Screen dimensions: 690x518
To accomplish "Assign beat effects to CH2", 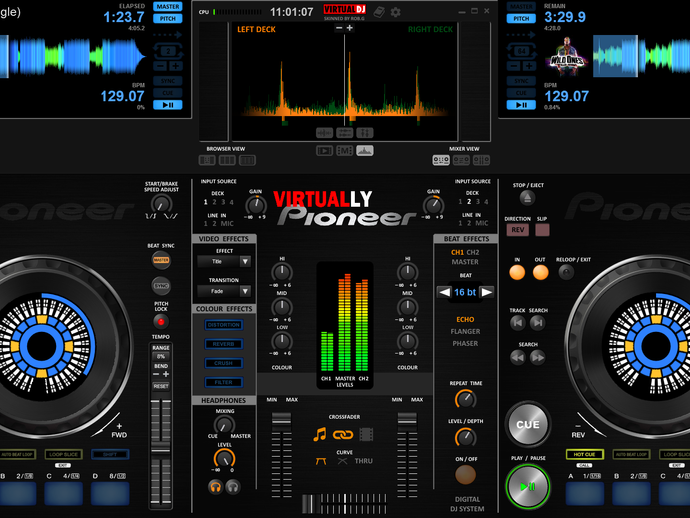I will click(x=473, y=252).
